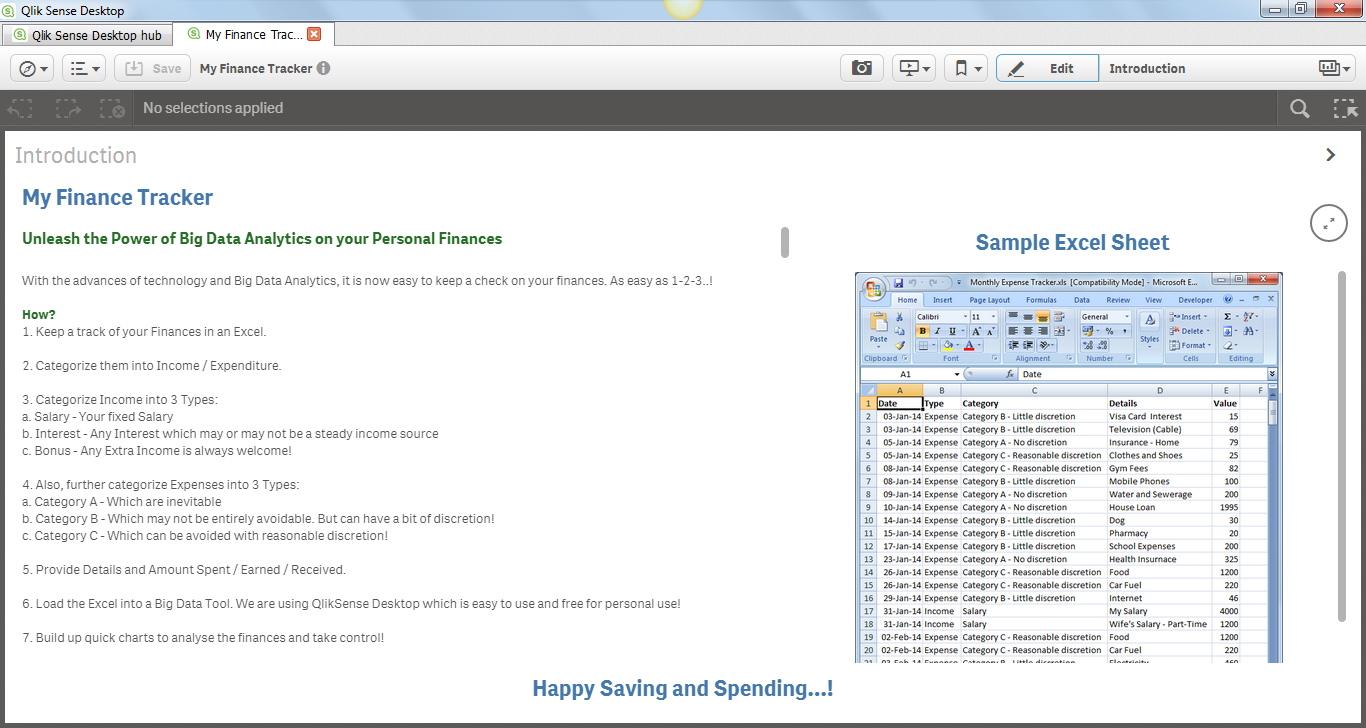The height and width of the screenshot is (728, 1366).
Task: Open the global list menu dropdown
Action: coord(84,68)
